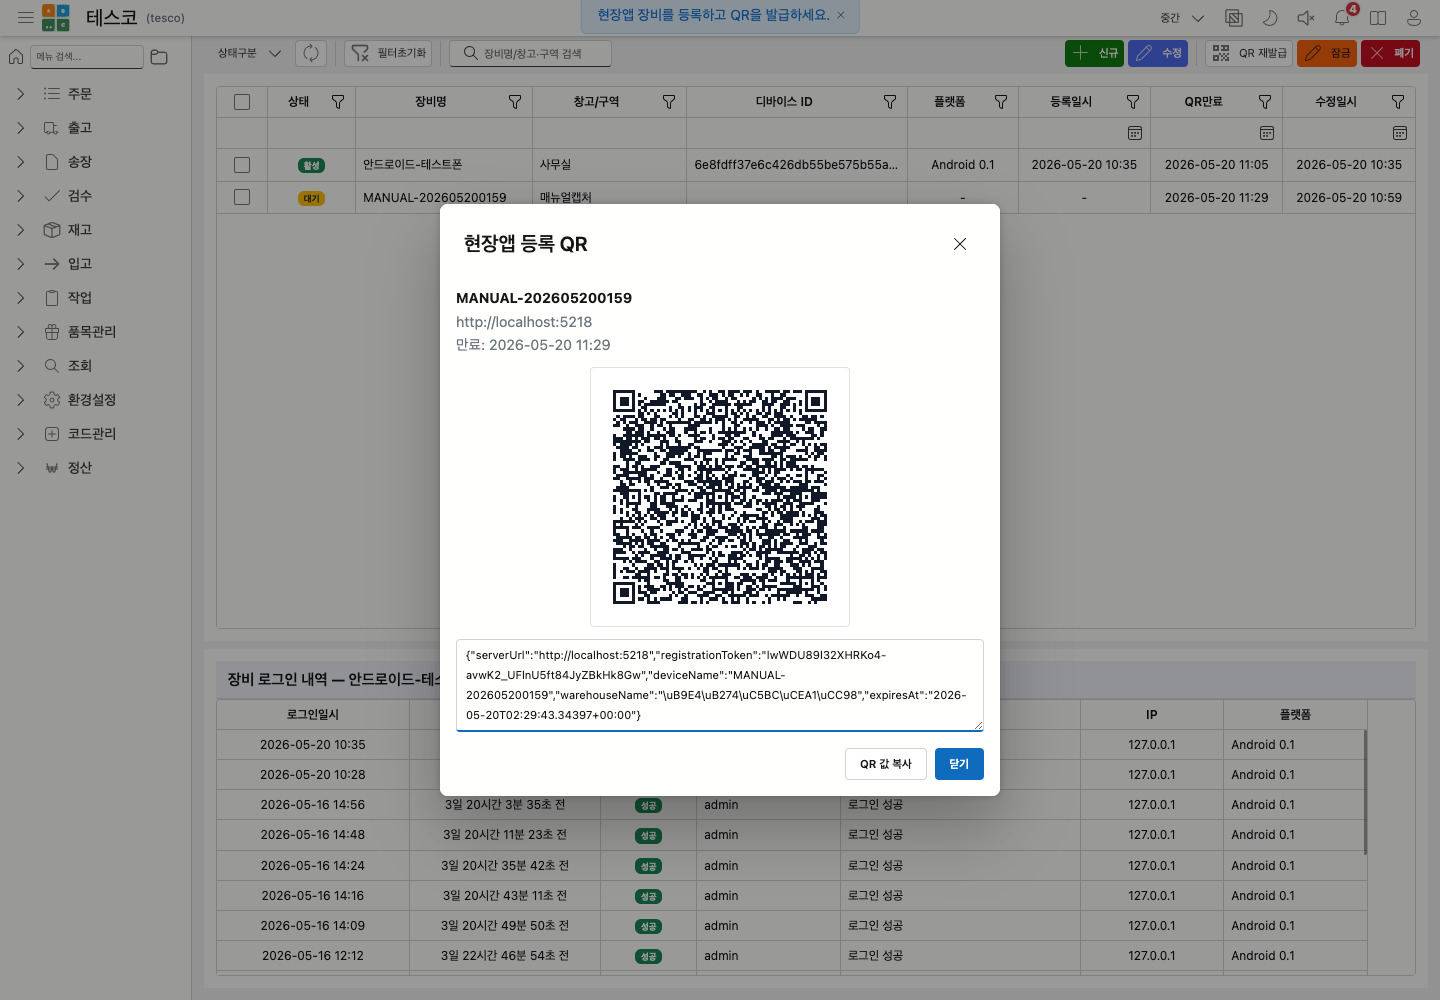Toggle select-all checkbox in table header

tap(242, 102)
